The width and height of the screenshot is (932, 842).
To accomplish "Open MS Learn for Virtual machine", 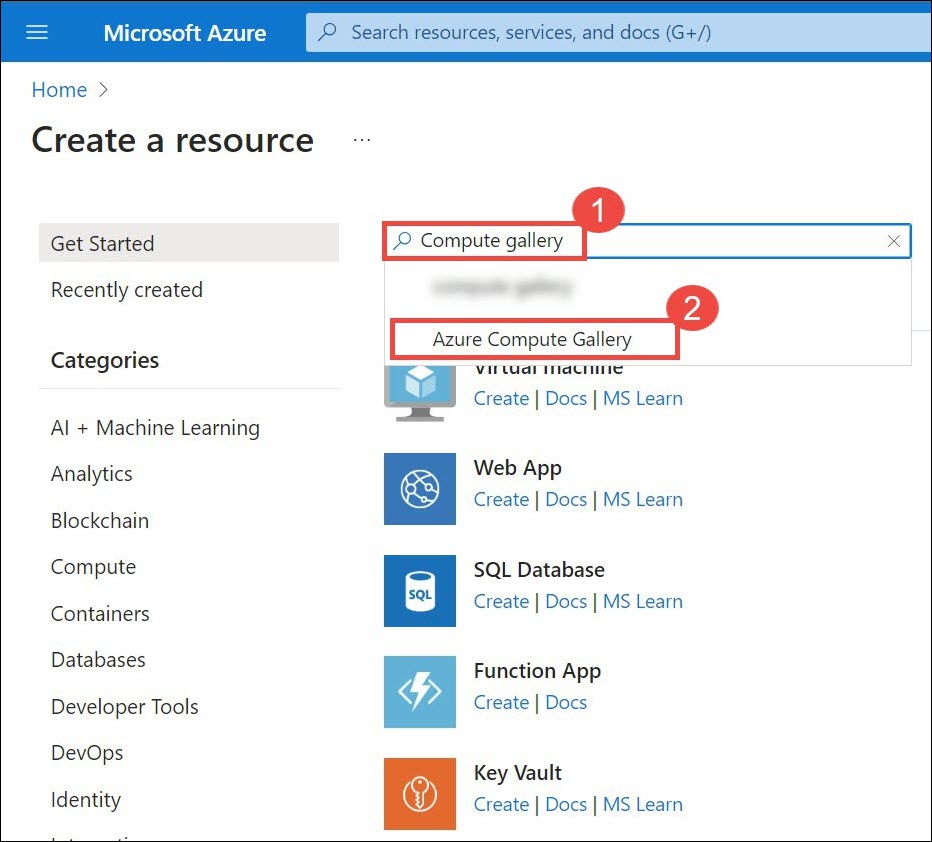I will 643,398.
